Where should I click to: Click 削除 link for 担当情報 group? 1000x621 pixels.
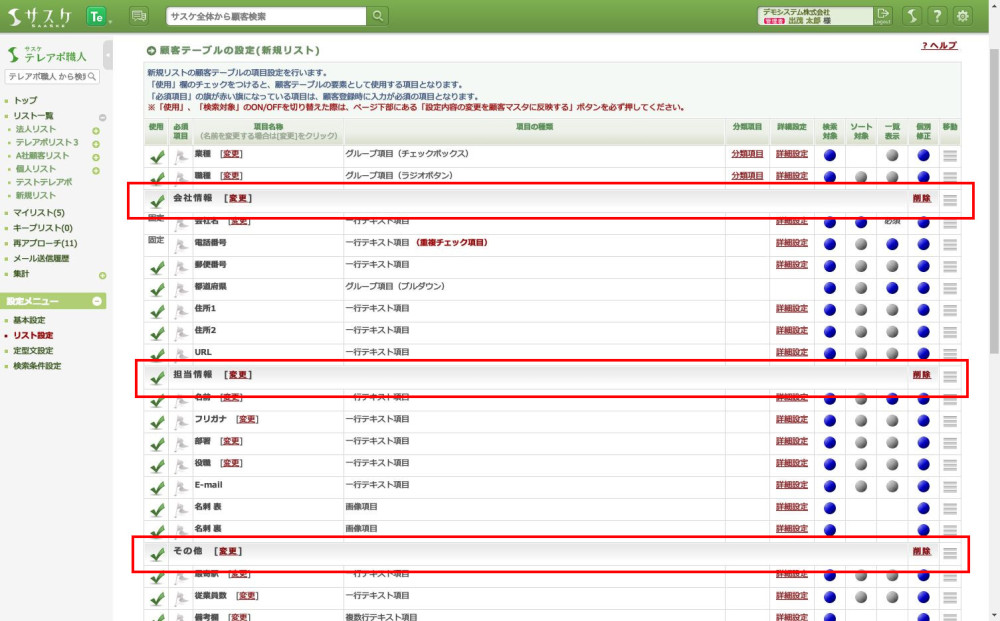(x=921, y=375)
